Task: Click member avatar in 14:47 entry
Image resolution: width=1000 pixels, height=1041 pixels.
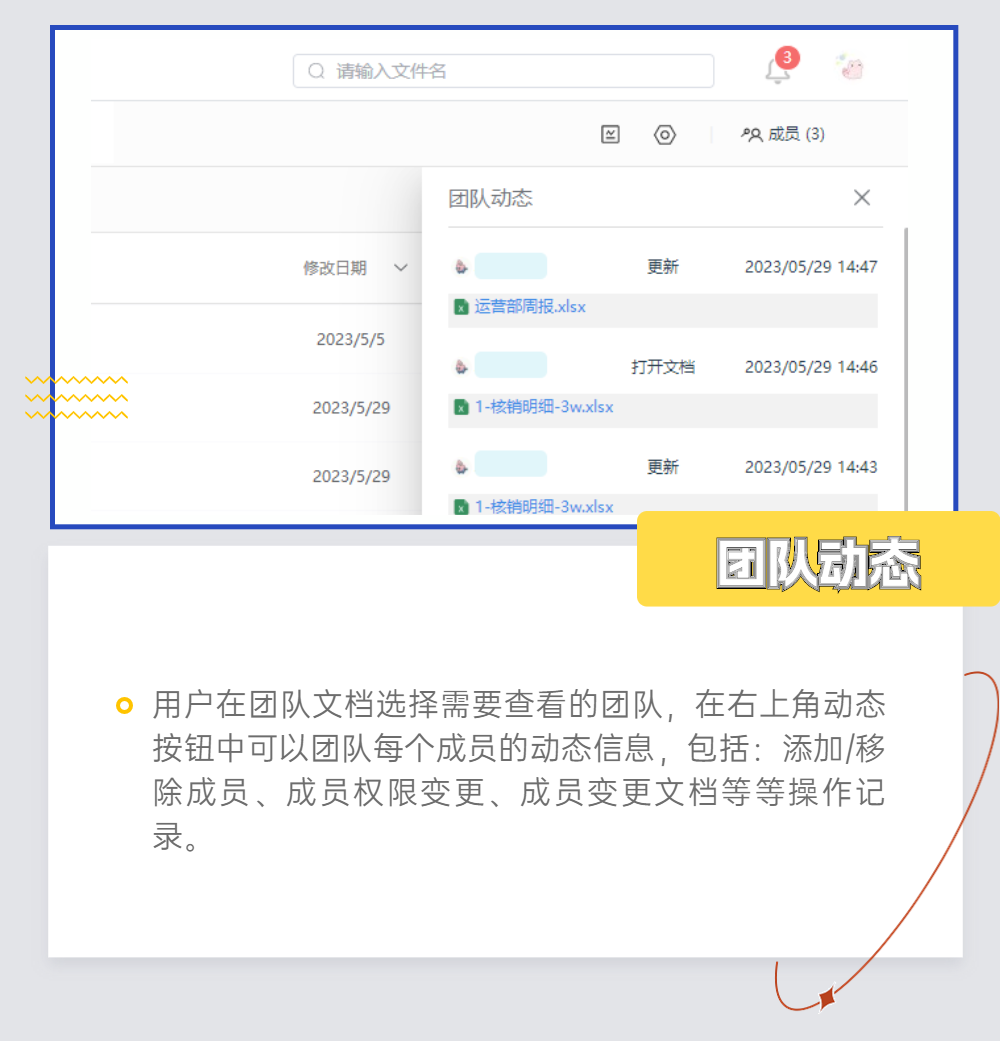Action: pyautogui.click(x=461, y=267)
